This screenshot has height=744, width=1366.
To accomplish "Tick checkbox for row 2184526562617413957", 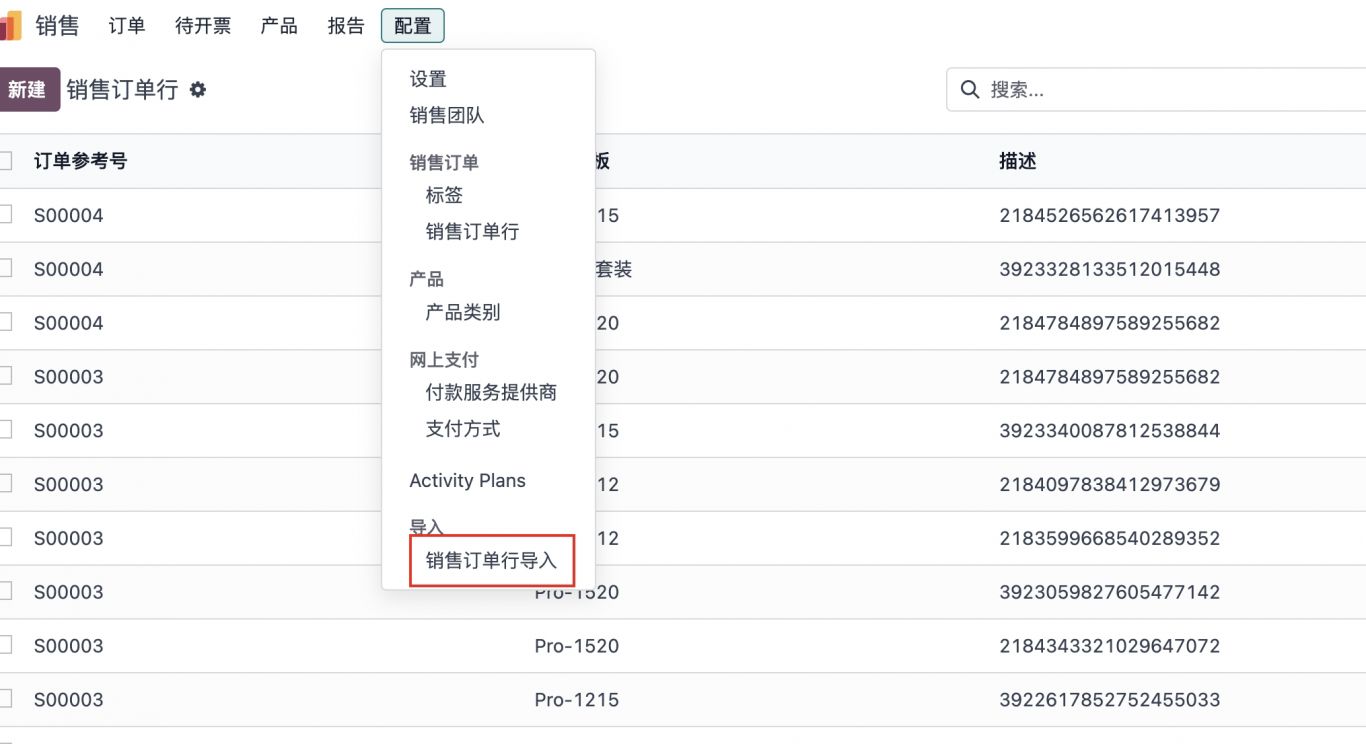I will tap(4, 214).
